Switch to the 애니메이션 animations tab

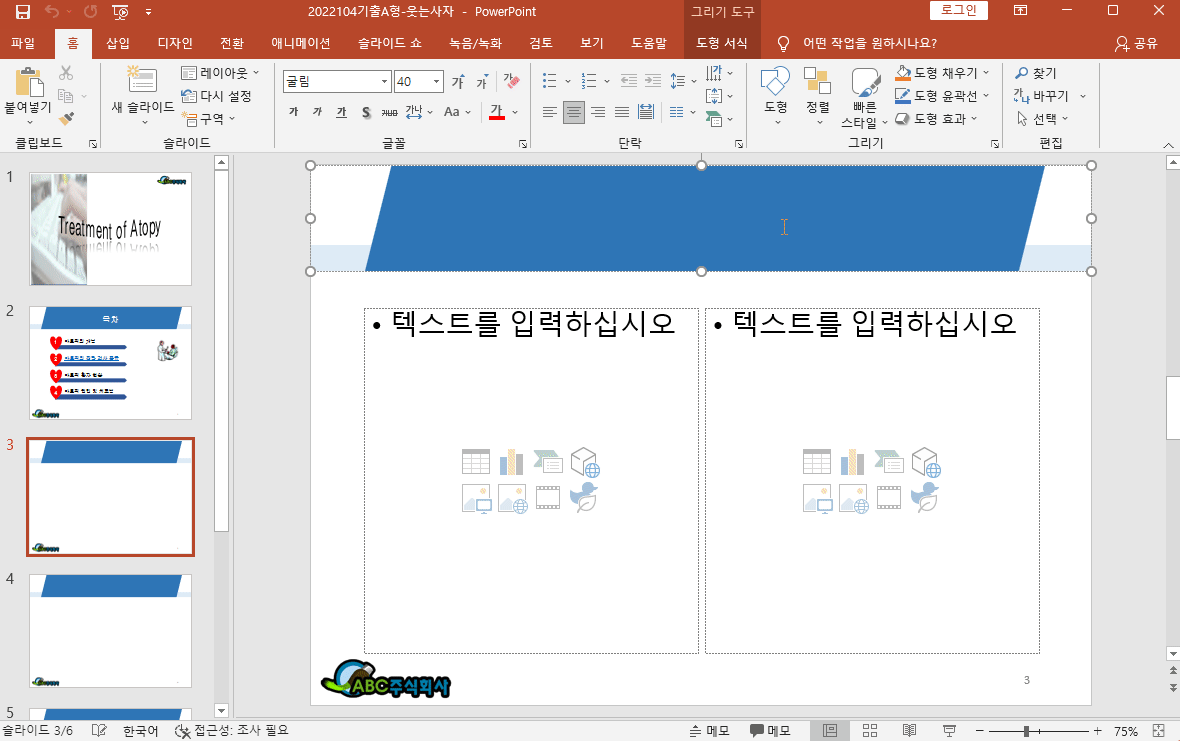[x=301, y=43]
